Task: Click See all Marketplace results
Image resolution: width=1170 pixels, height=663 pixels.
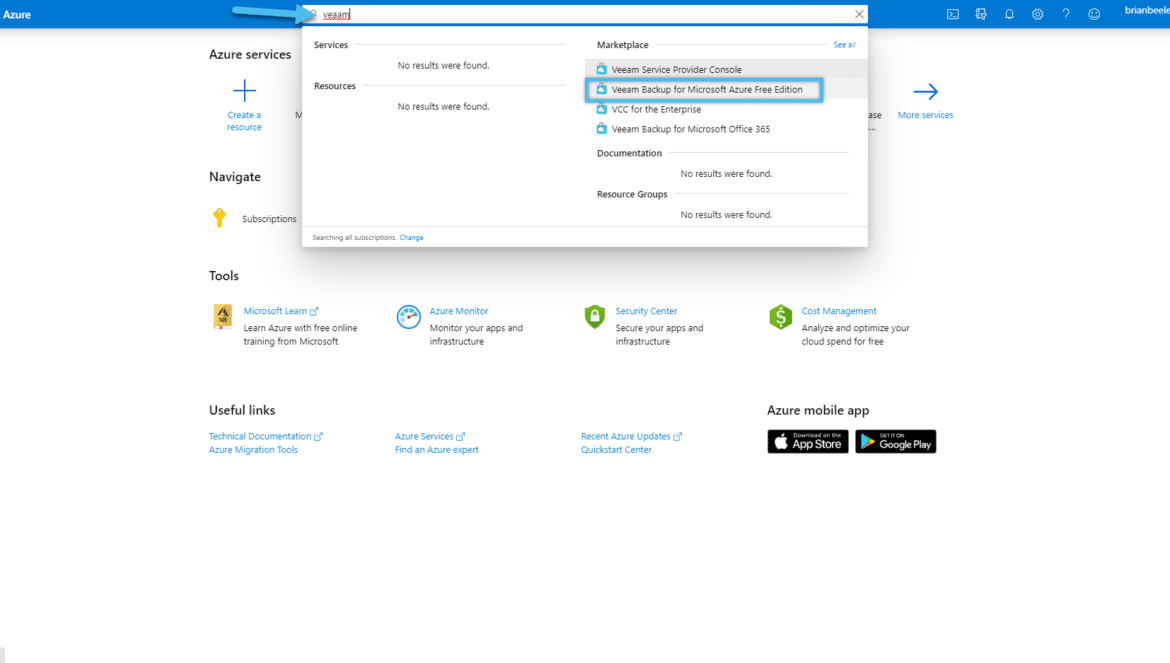Action: coord(844,45)
